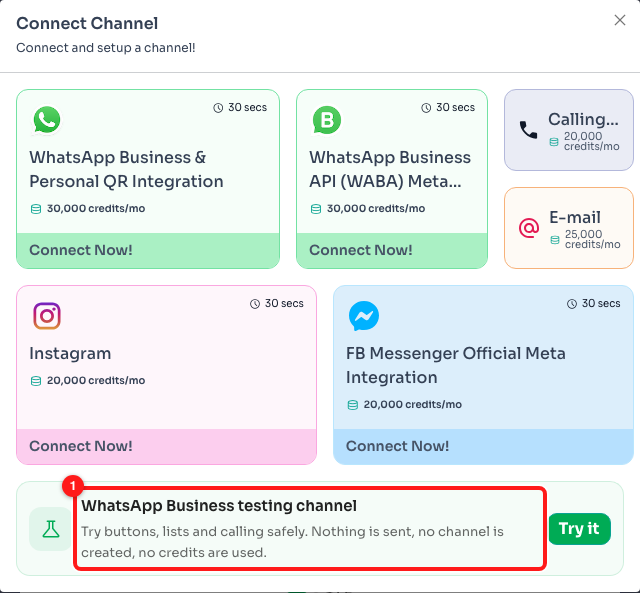Click clock icon on Instagram card
Viewport: 640px width, 593px height.
pyautogui.click(x=255, y=304)
